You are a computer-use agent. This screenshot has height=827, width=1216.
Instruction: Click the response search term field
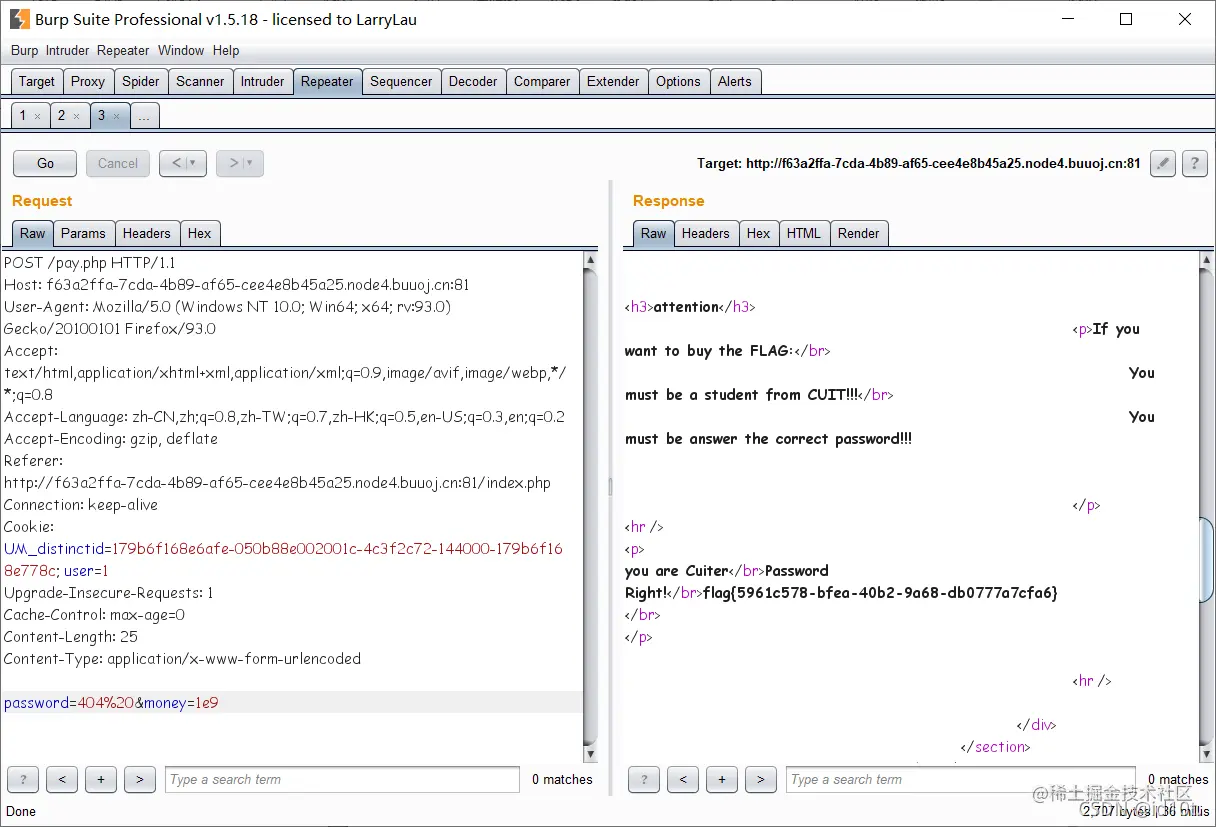click(x=962, y=779)
